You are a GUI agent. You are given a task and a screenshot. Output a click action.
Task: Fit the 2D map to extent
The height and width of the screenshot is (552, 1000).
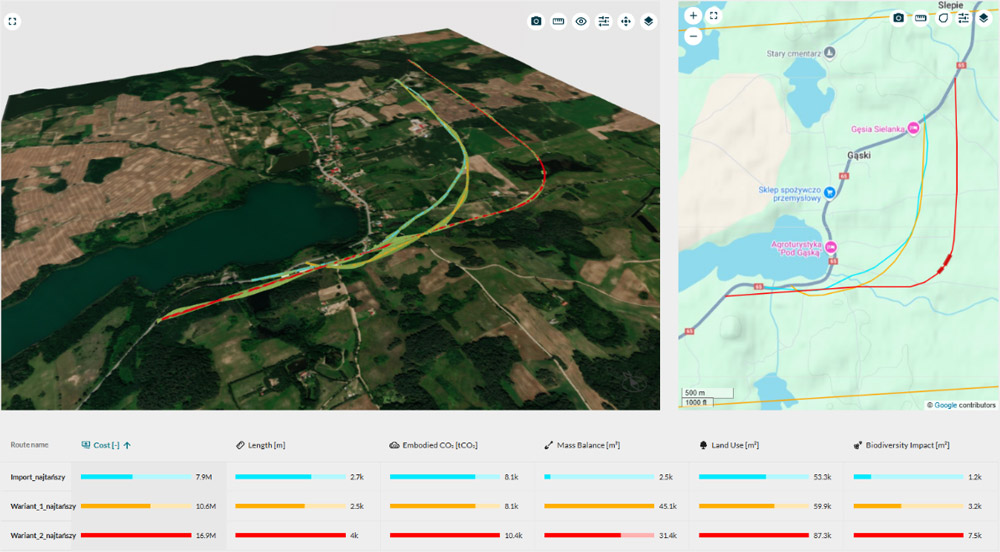[714, 15]
